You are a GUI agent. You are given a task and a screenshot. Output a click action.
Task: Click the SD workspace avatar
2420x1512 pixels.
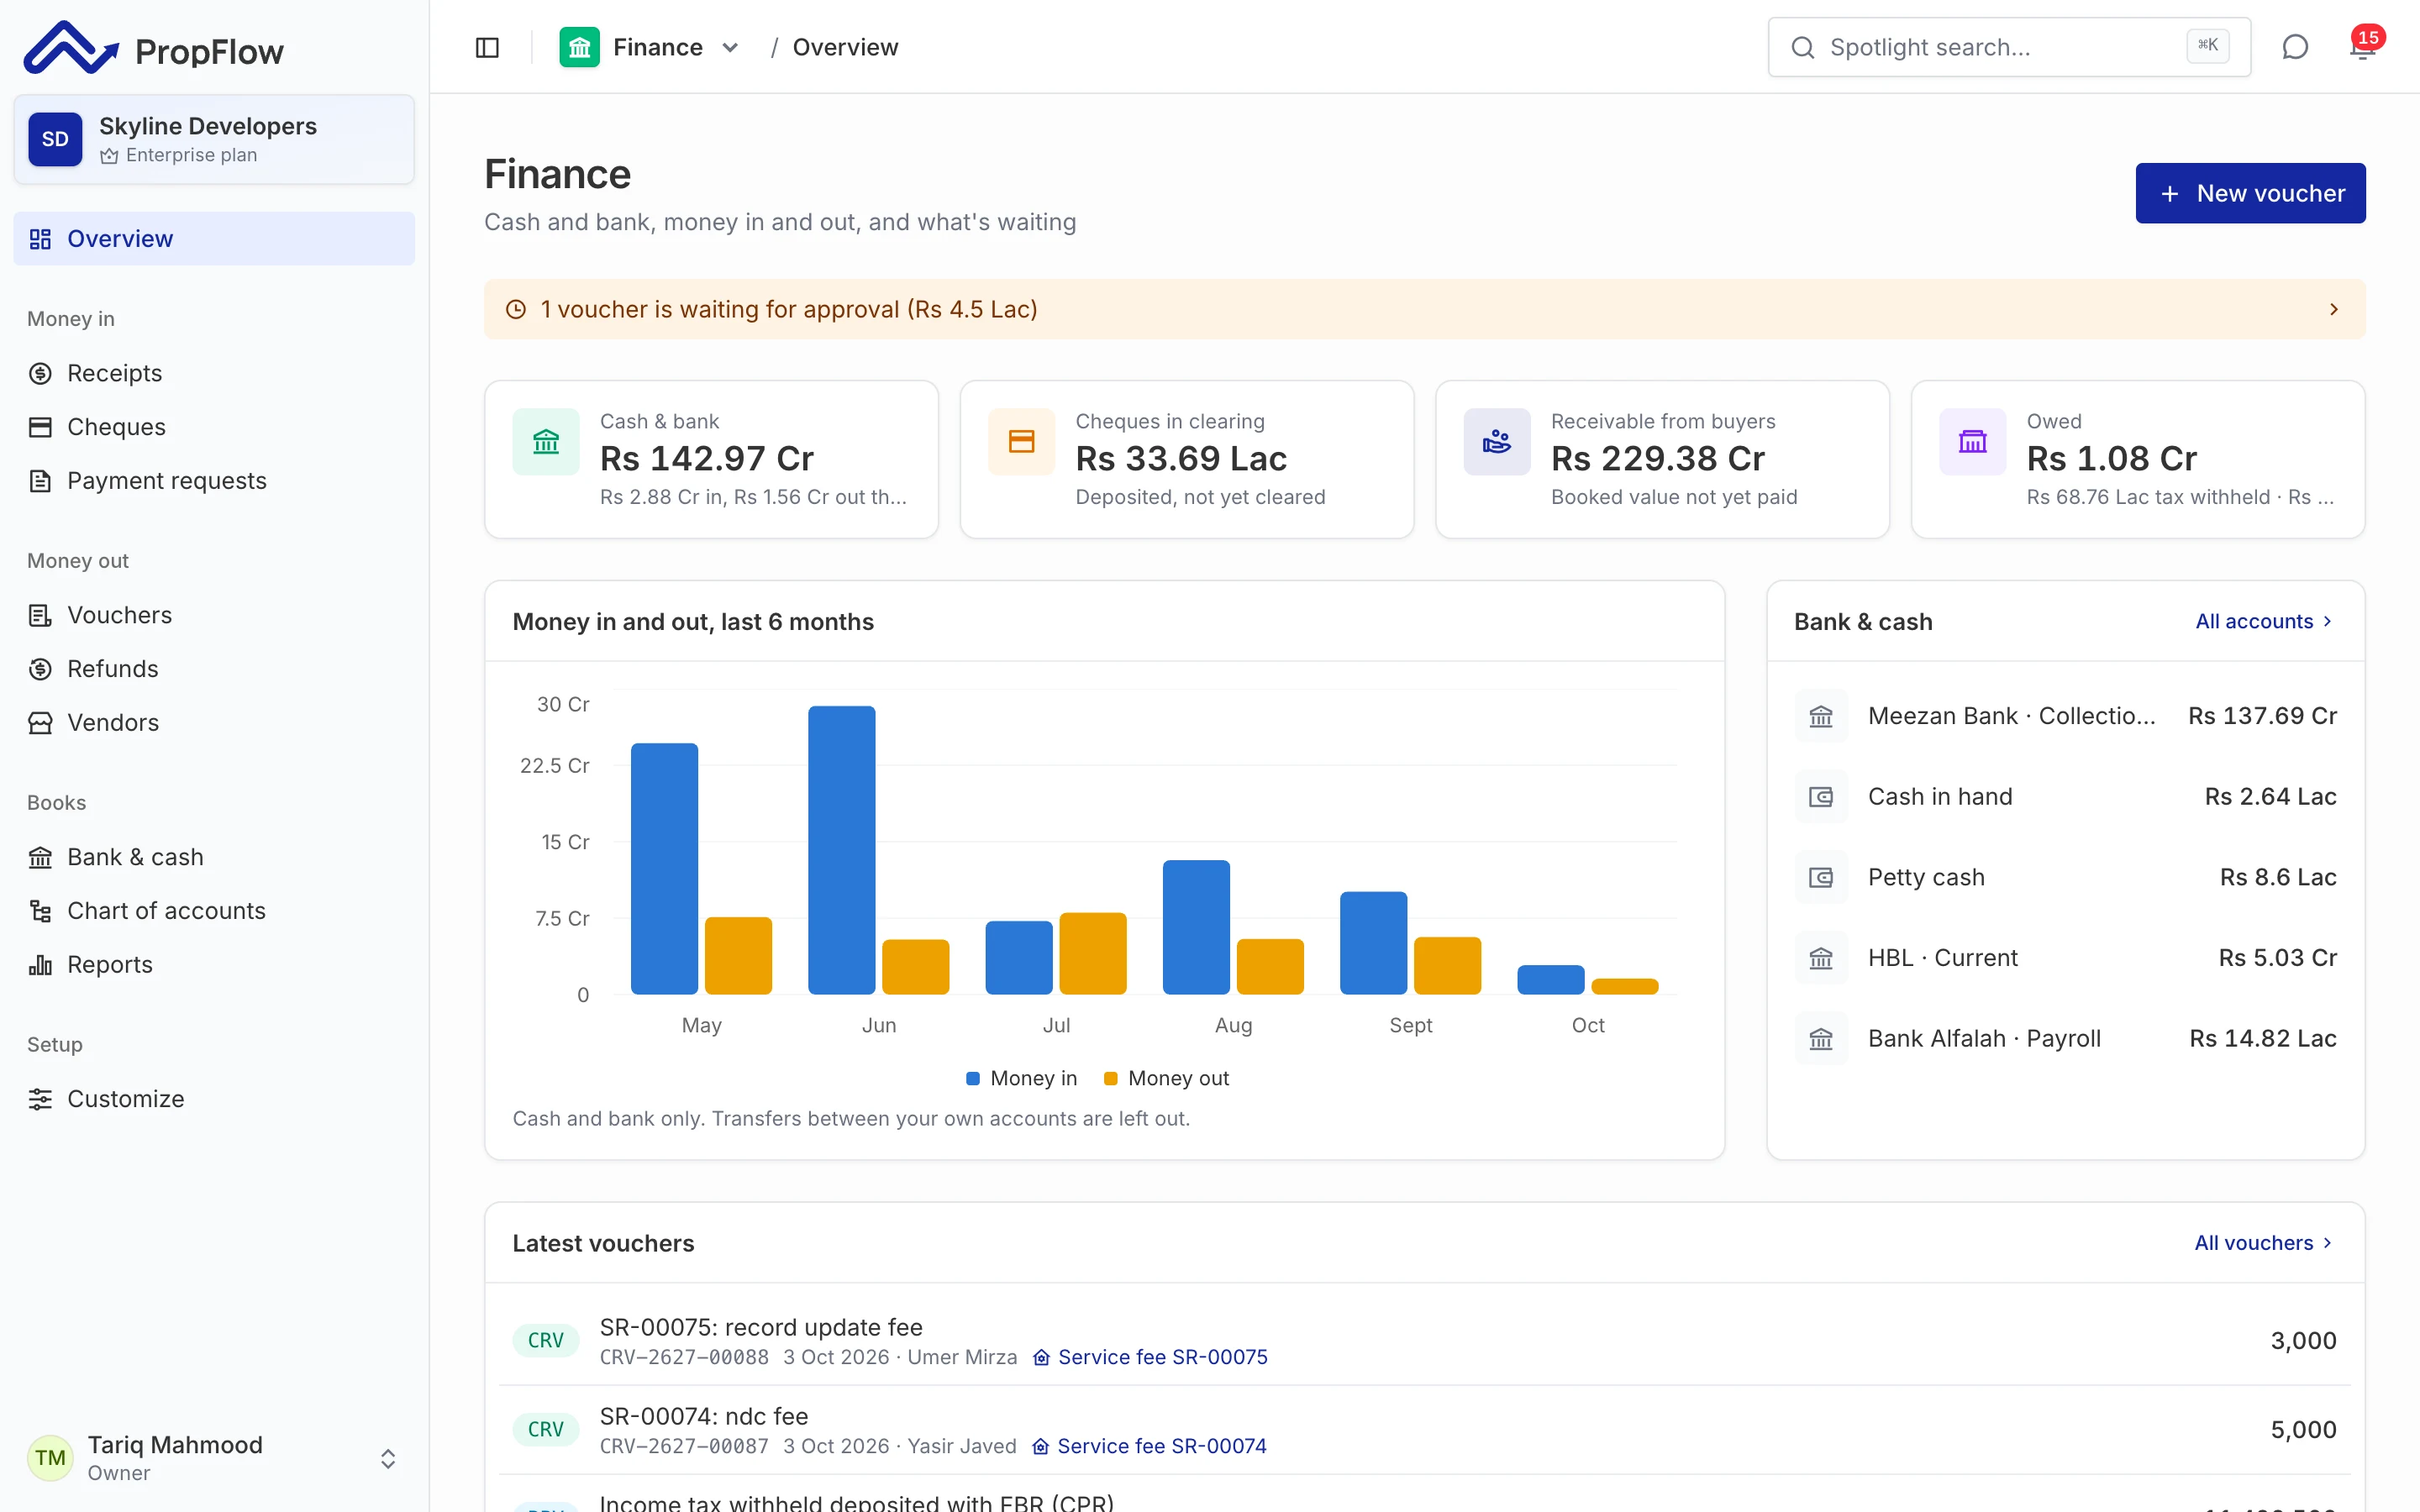pos(55,139)
